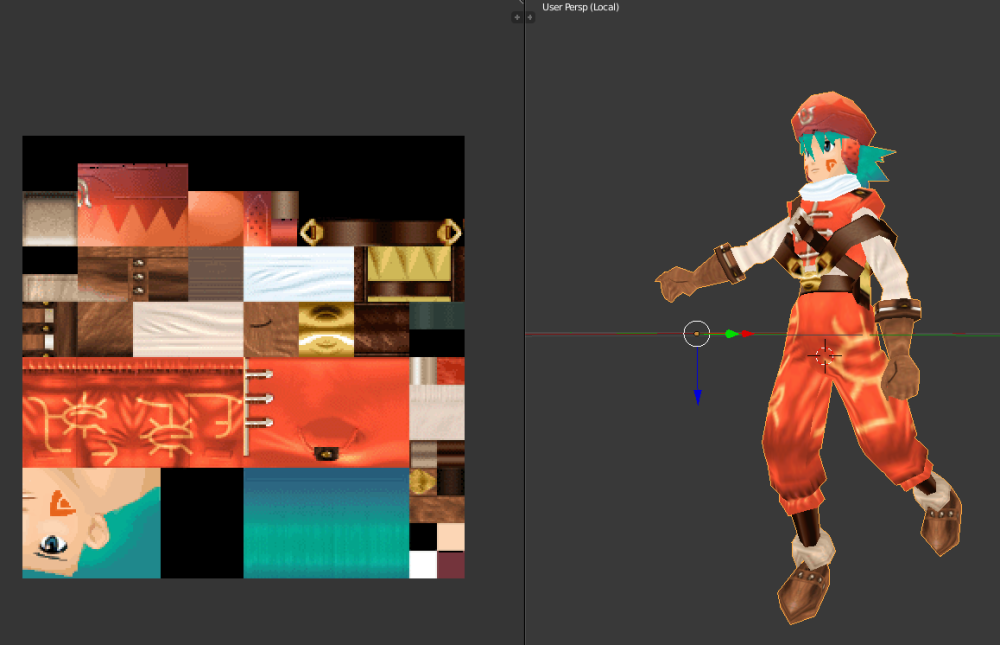Image resolution: width=1000 pixels, height=645 pixels.
Task: Click the maroon swatch in texture corner
Action: 451,565
